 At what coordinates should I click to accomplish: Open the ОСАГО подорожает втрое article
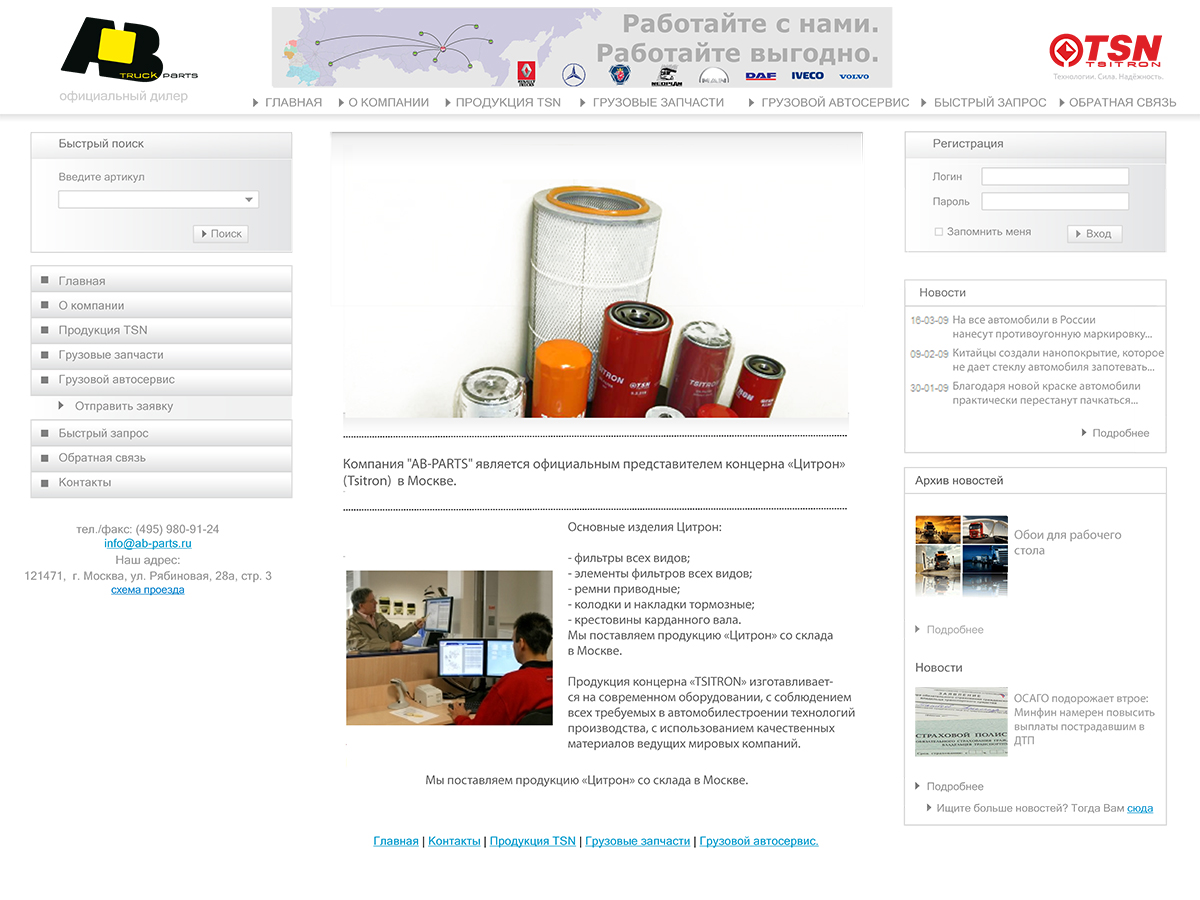1084,720
